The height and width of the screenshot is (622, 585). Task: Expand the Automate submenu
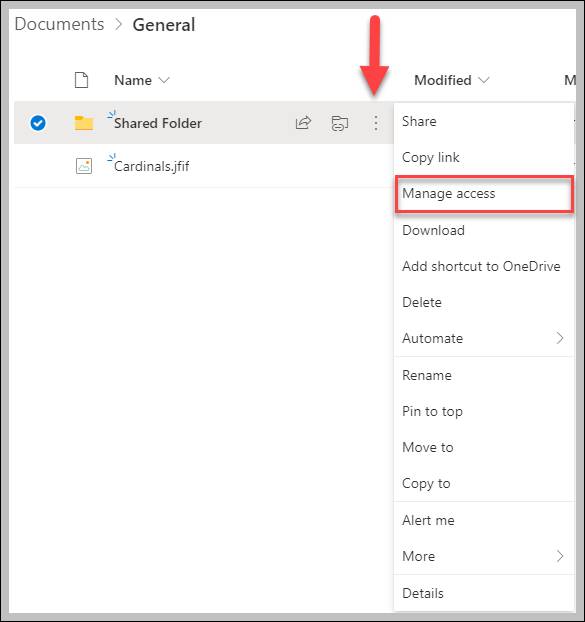point(484,338)
